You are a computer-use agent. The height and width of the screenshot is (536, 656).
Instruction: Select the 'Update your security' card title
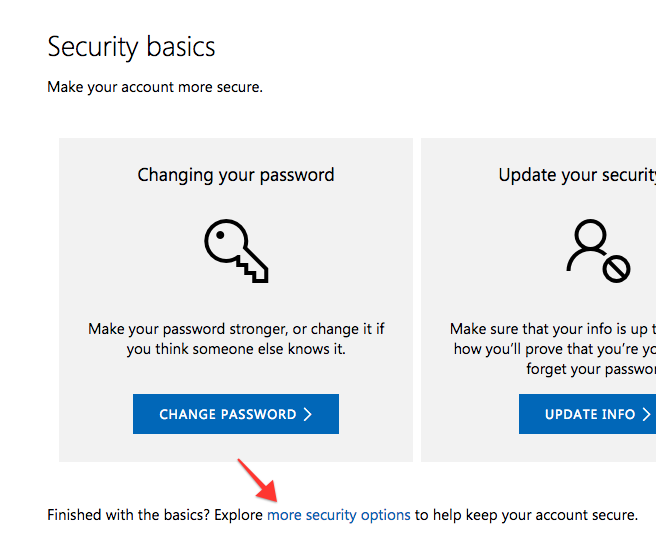pos(577,175)
